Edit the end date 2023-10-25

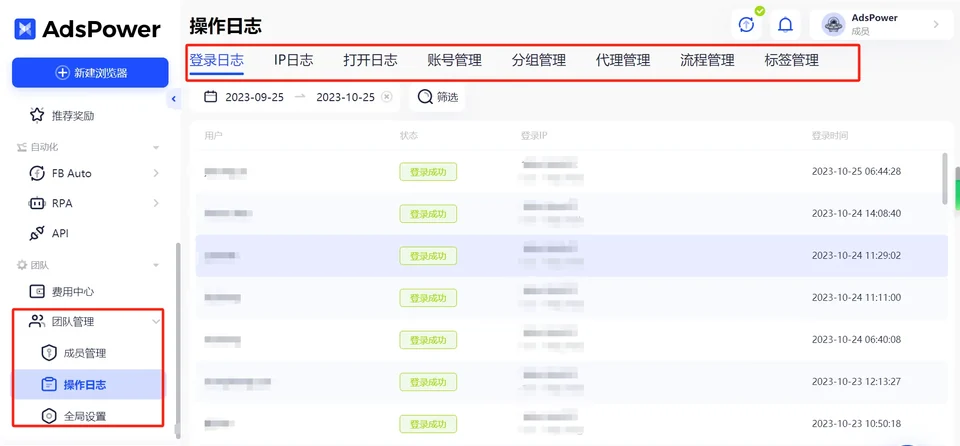coord(345,97)
